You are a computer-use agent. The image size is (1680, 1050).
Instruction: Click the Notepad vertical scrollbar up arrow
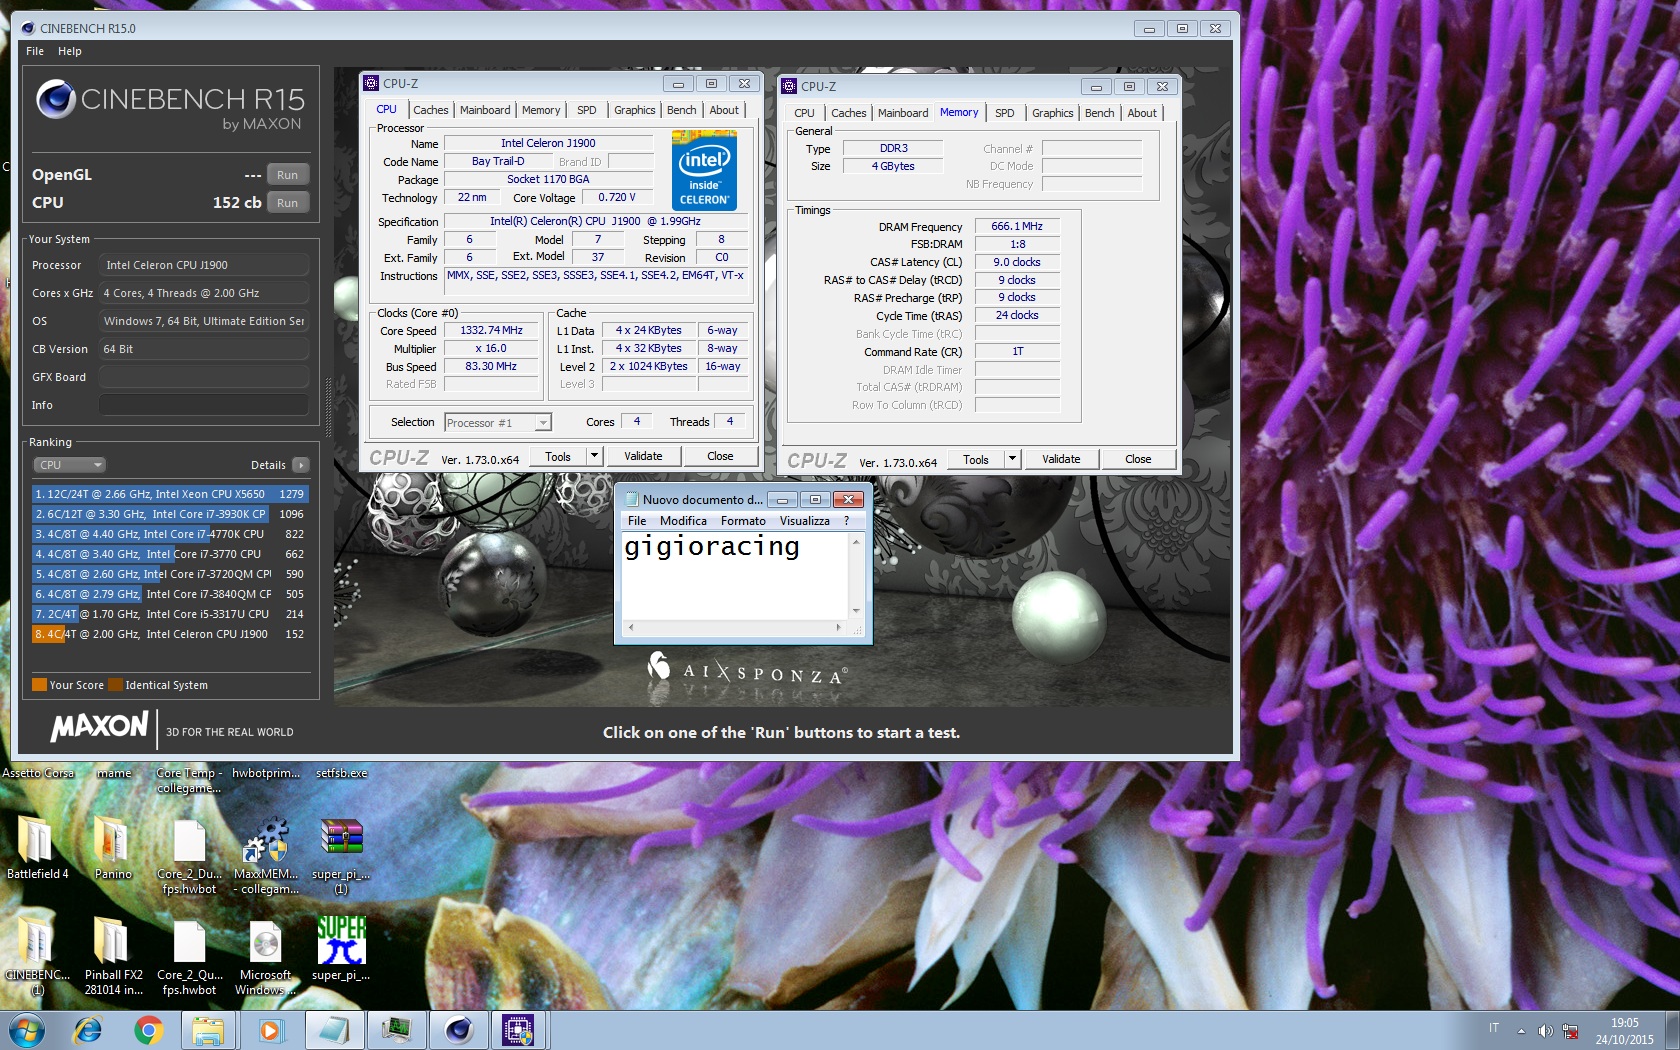[x=856, y=541]
